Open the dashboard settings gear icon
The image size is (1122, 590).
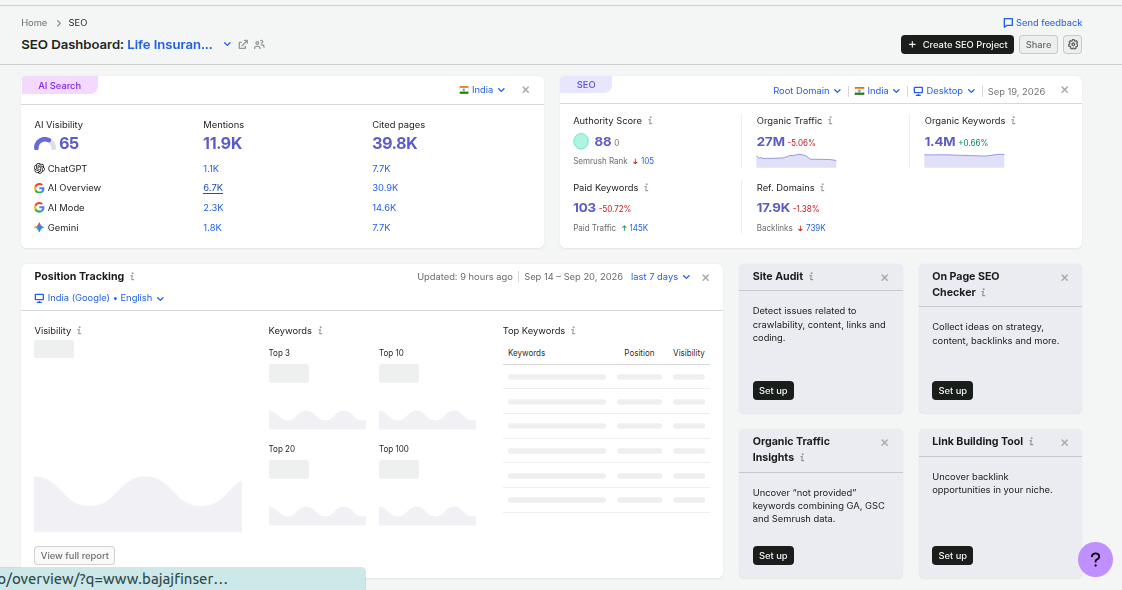pyautogui.click(x=1073, y=44)
